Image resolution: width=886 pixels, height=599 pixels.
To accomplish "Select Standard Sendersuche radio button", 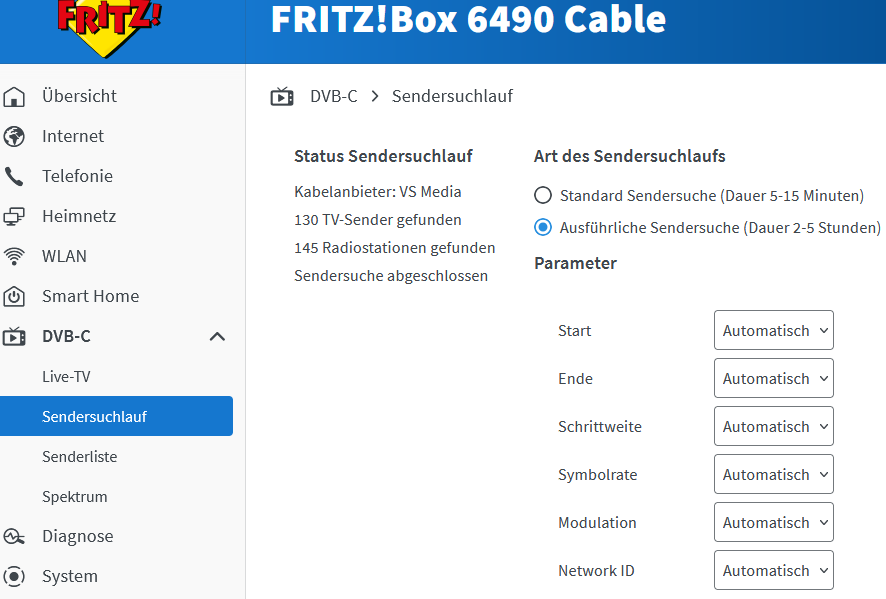I will tap(543, 196).
